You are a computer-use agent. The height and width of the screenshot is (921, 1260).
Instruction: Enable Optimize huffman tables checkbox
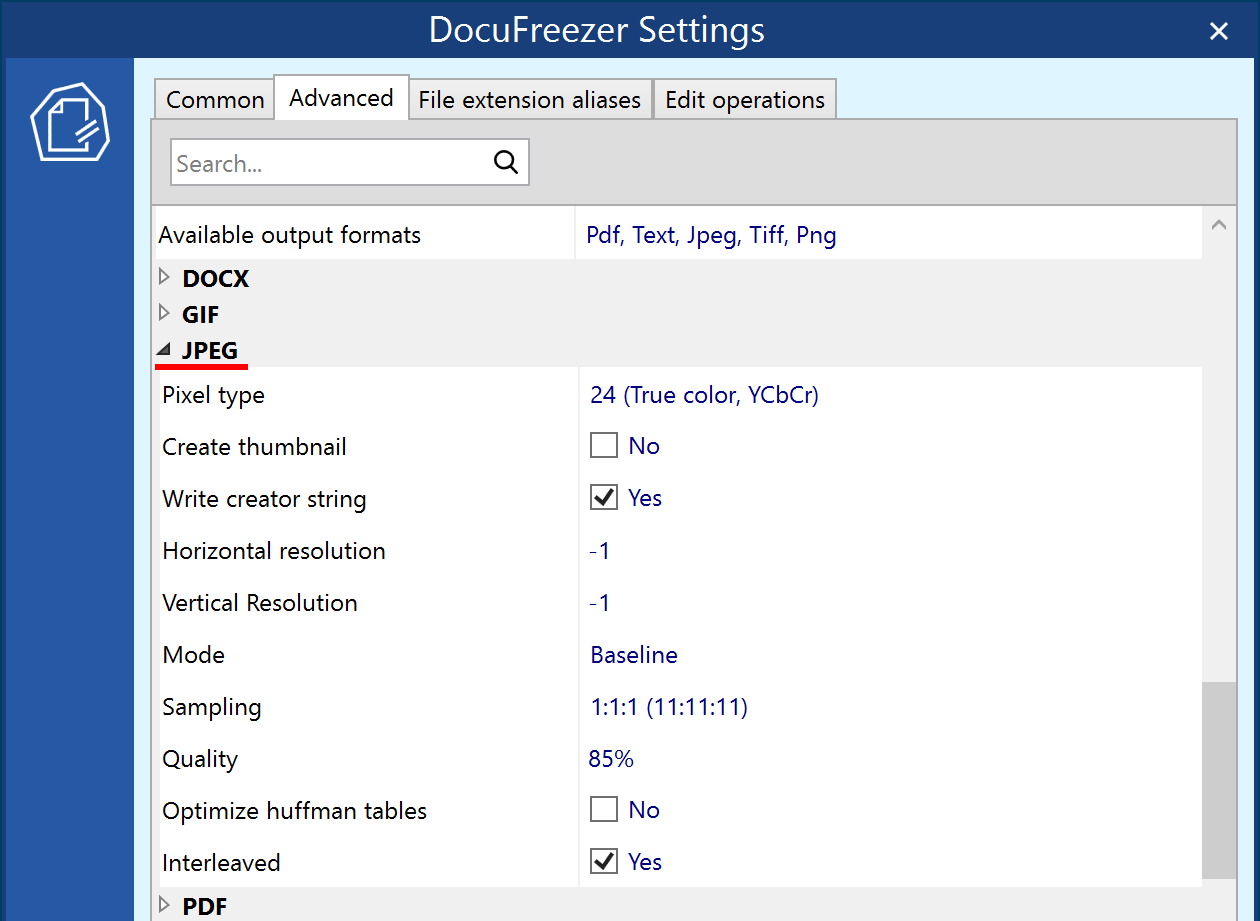[604, 810]
